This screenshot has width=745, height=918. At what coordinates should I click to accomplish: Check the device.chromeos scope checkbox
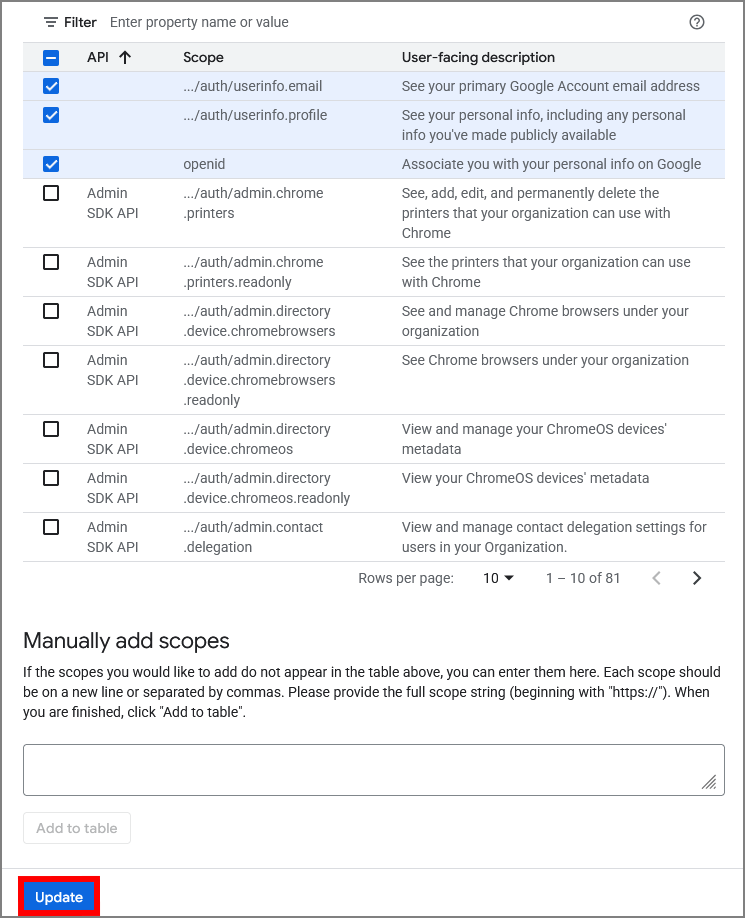[51, 429]
